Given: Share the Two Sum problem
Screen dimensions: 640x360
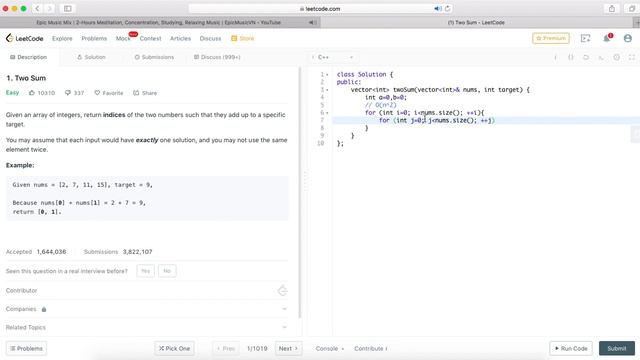Looking at the screenshot, I should [x=145, y=93].
